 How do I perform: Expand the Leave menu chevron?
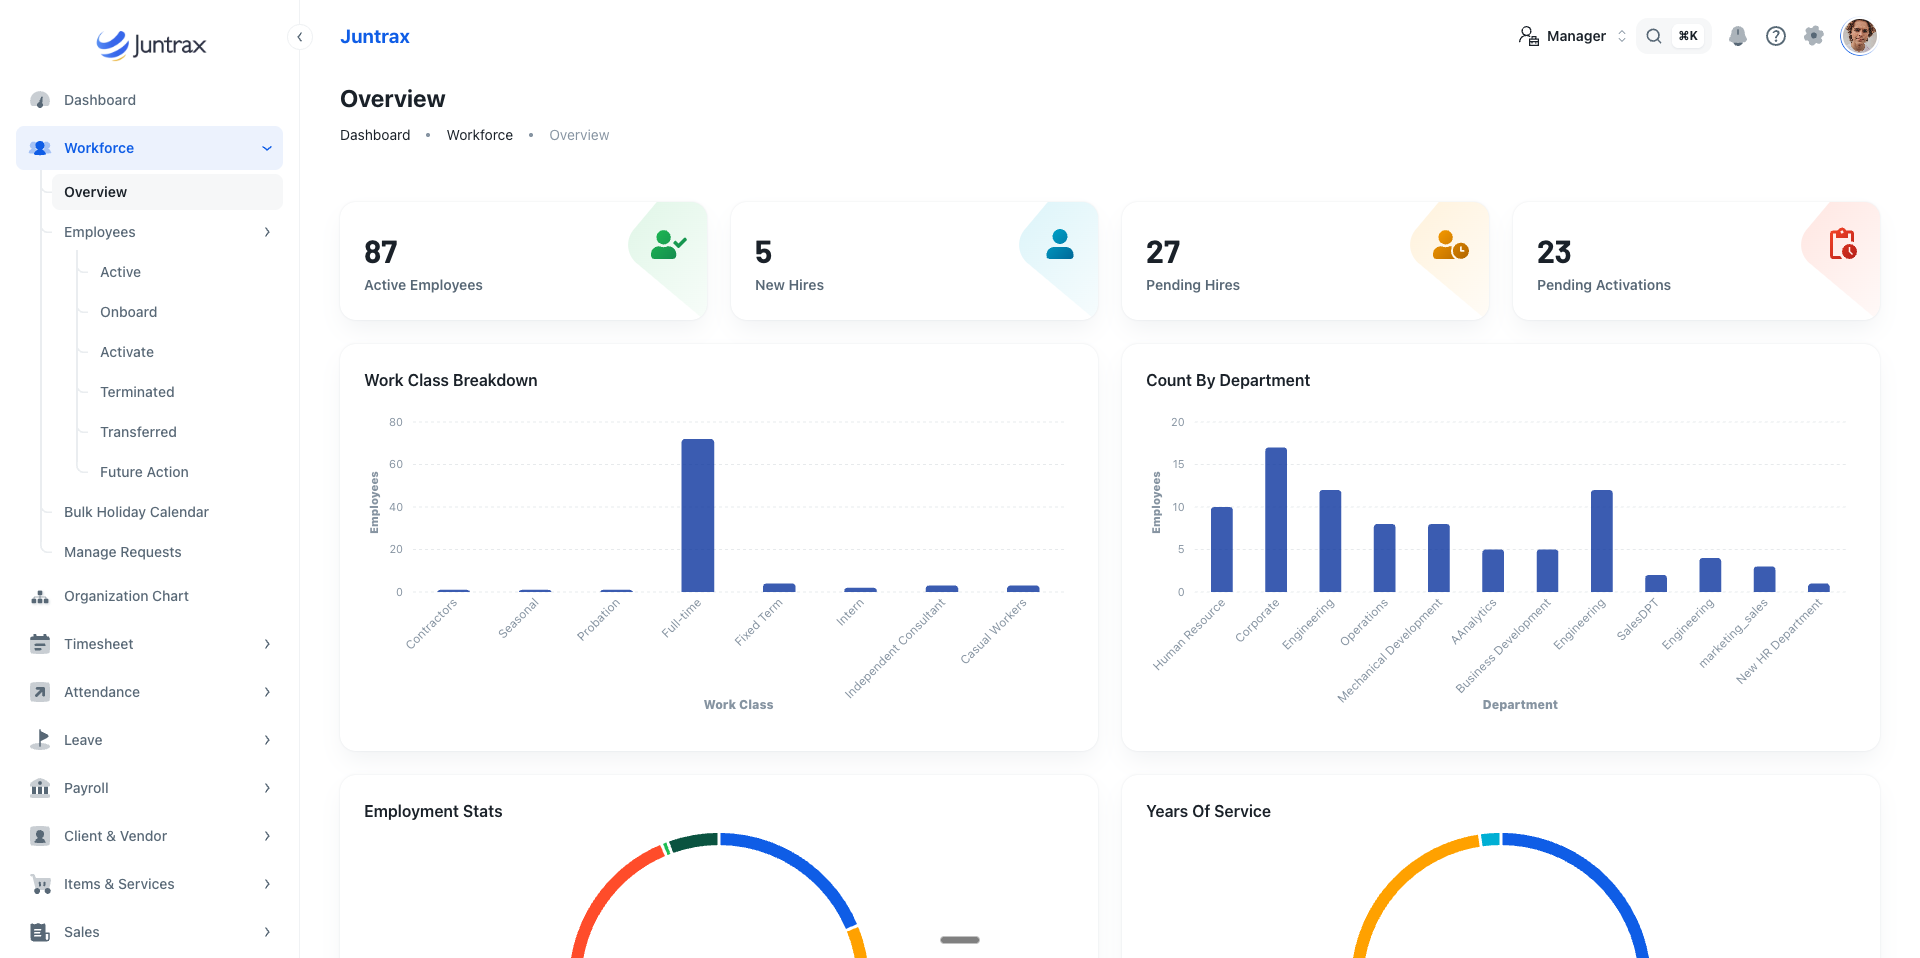pos(267,740)
